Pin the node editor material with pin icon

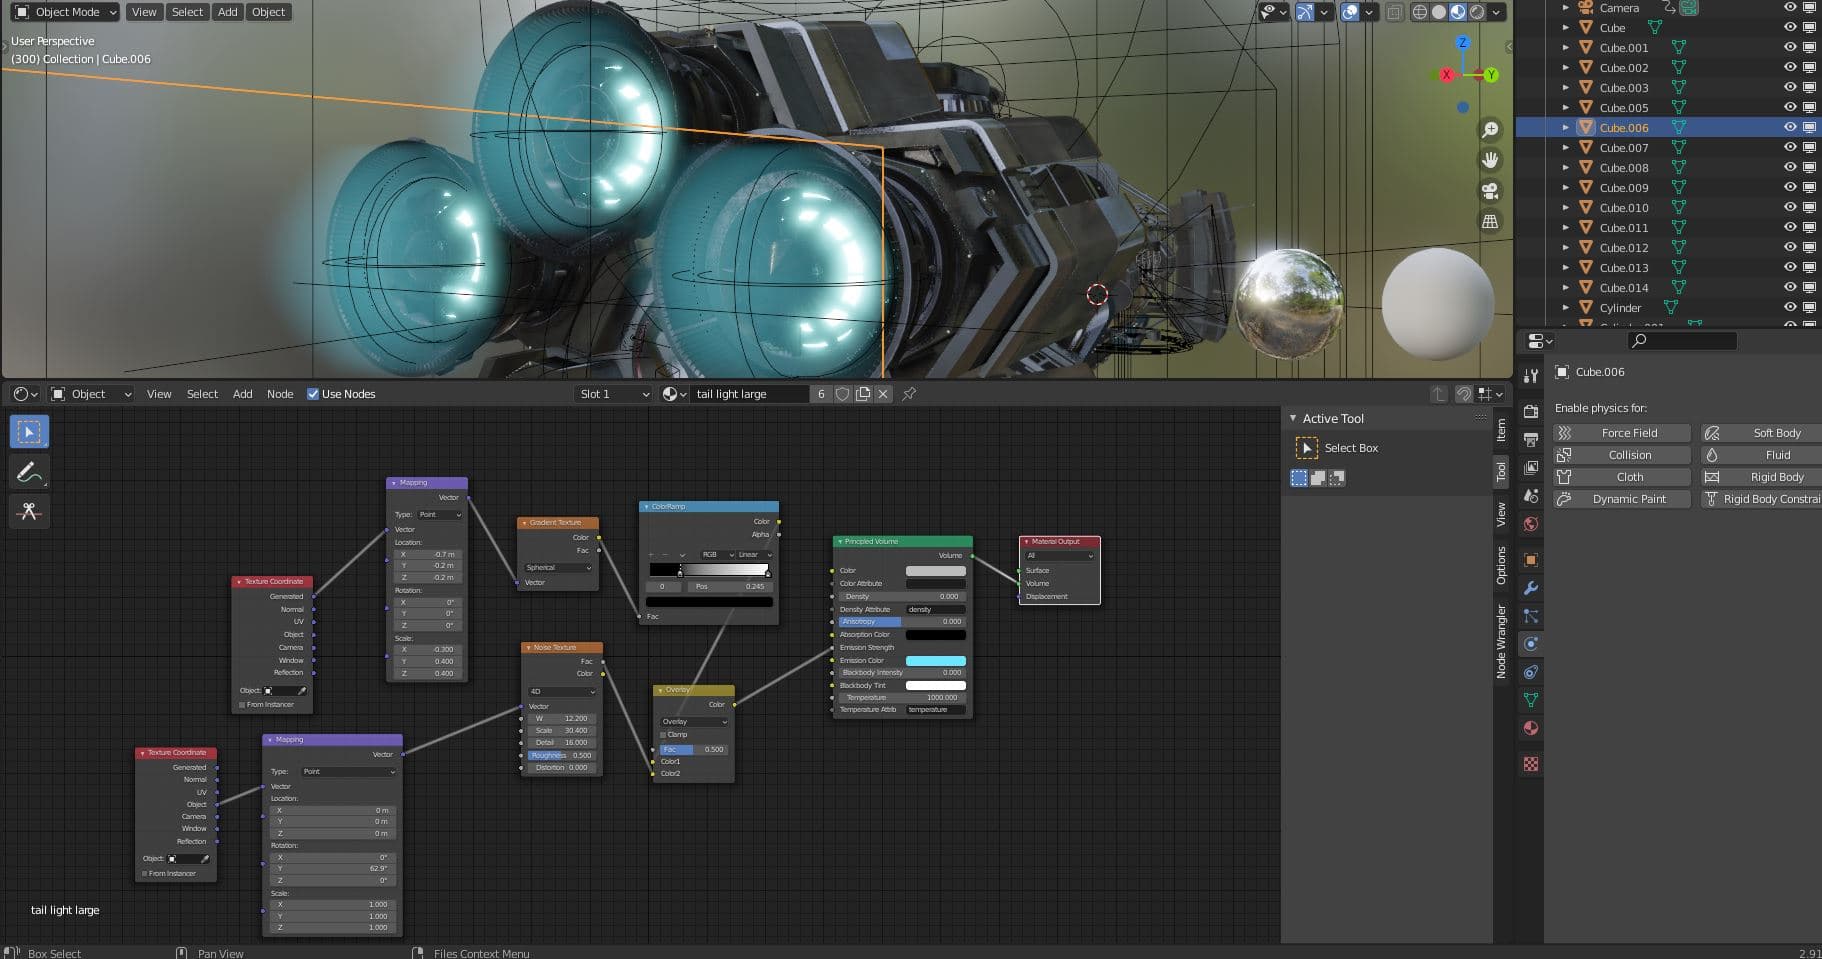click(x=909, y=394)
